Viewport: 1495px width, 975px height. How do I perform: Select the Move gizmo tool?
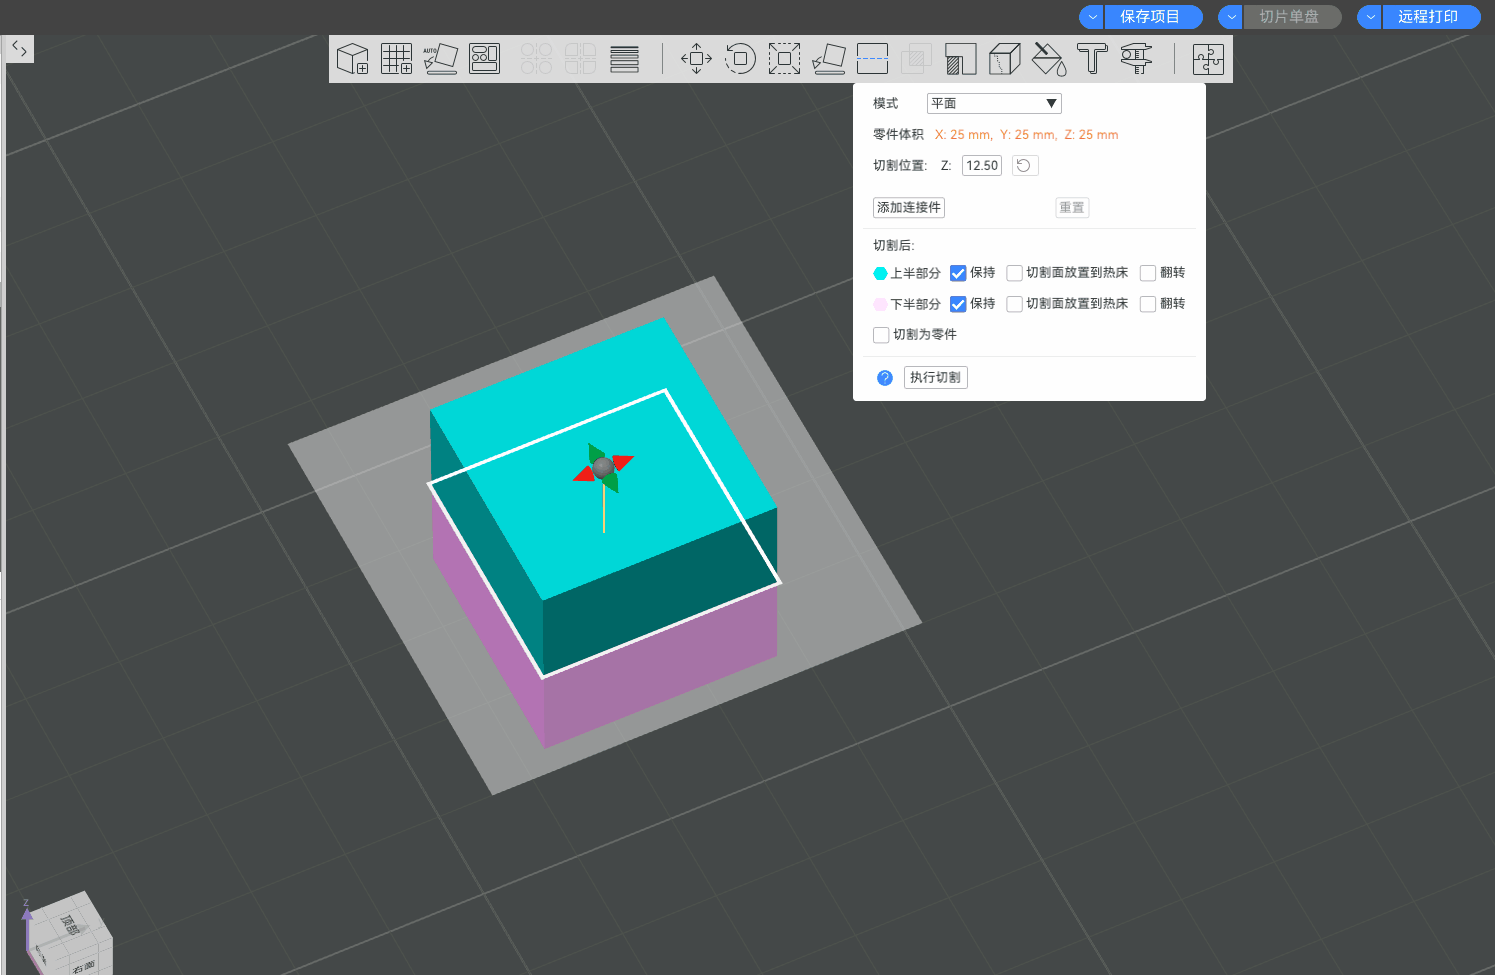pos(696,59)
